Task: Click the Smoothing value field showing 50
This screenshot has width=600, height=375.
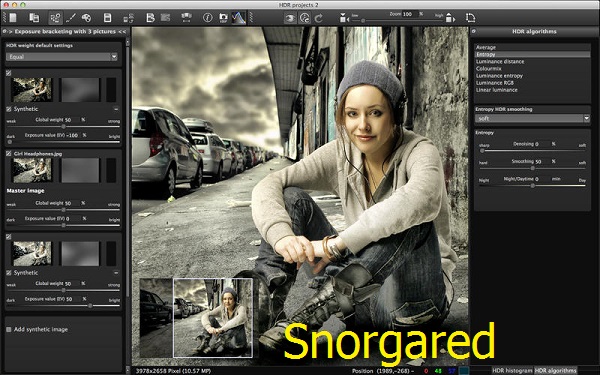Action: click(543, 161)
